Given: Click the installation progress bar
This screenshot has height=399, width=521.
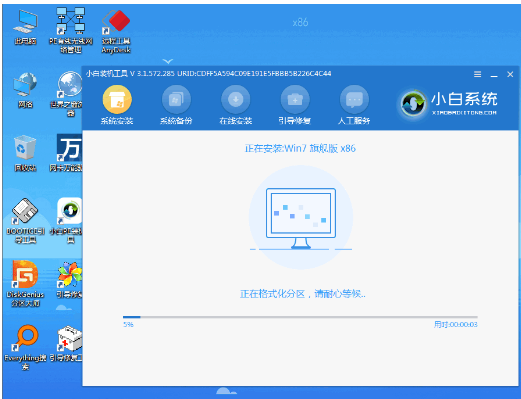Looking at the screenshot, I should pyautogui.click(x=300, y=317).
